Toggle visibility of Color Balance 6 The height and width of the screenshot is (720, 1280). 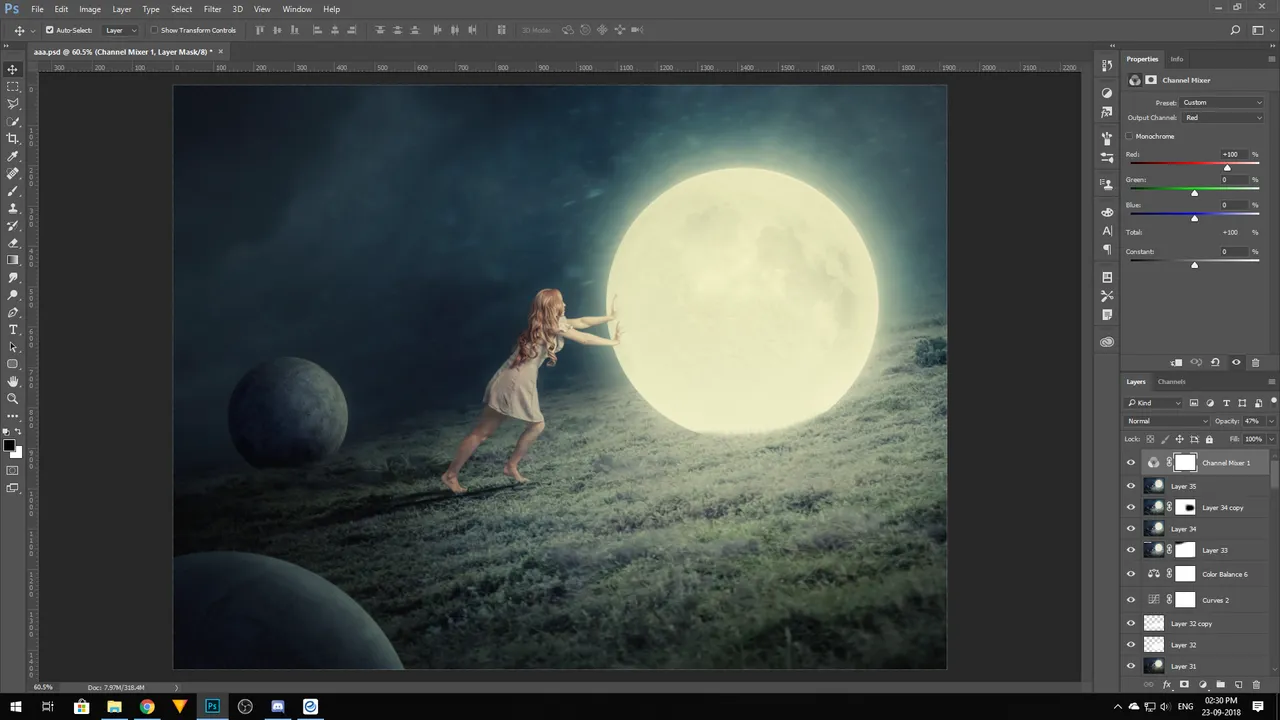[x=1131, y=574]
